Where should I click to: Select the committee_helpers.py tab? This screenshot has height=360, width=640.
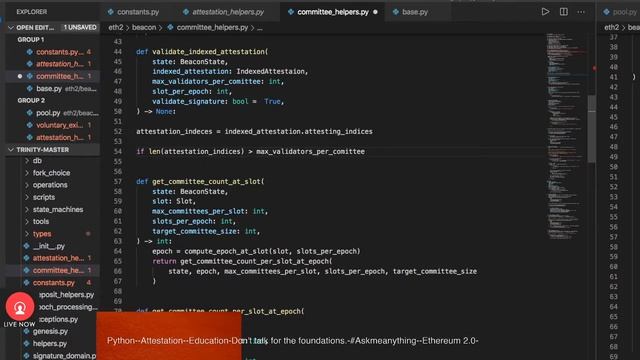333,12
